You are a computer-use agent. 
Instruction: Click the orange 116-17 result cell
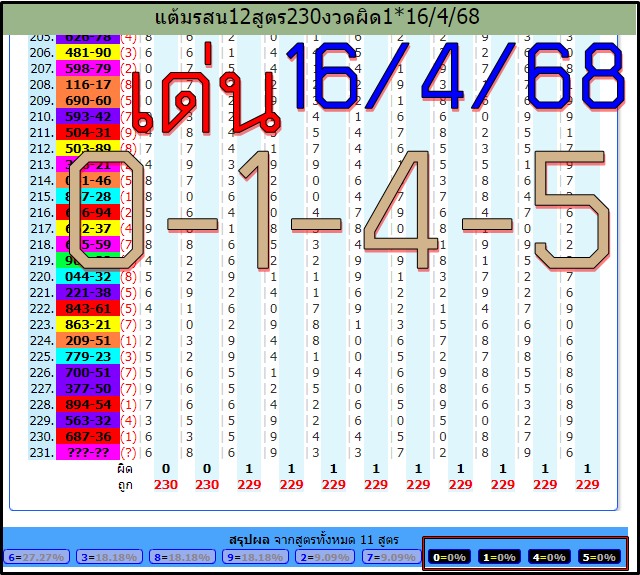(x=89, y=85)
